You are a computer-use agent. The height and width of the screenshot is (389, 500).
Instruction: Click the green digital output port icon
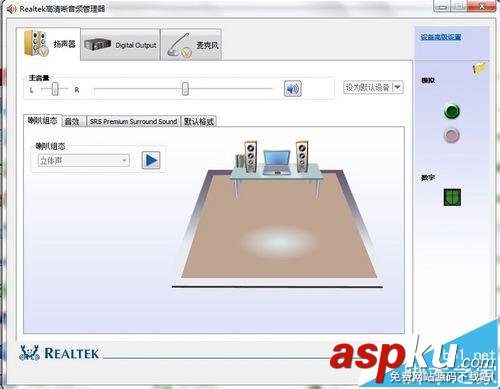[452, 197]
